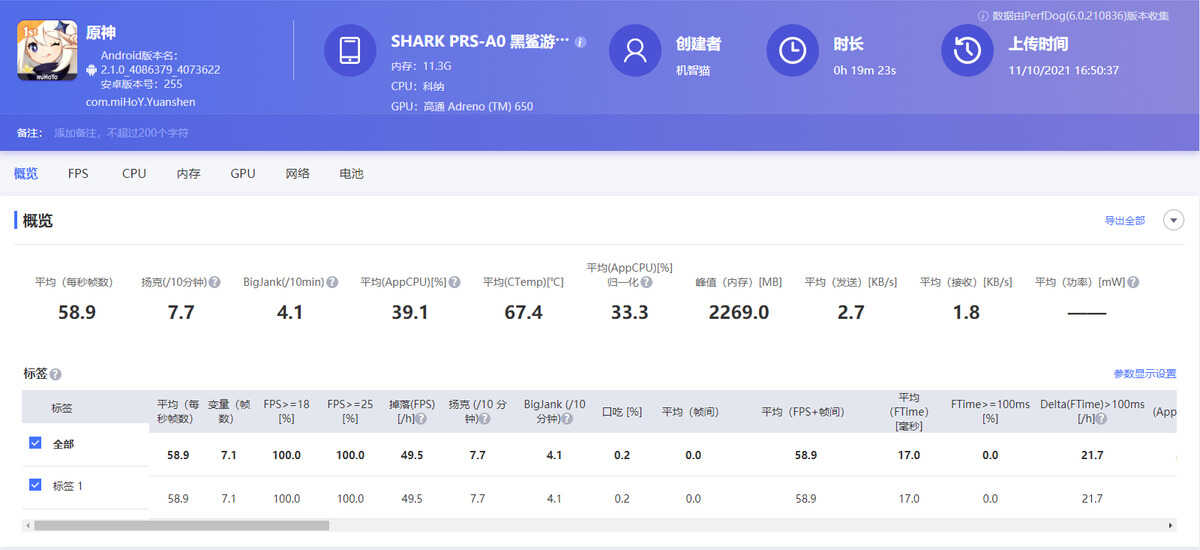The width and height of the screenshot is (1200, 550).
Task: Click the duration clock icon
Action: point(792,50)
